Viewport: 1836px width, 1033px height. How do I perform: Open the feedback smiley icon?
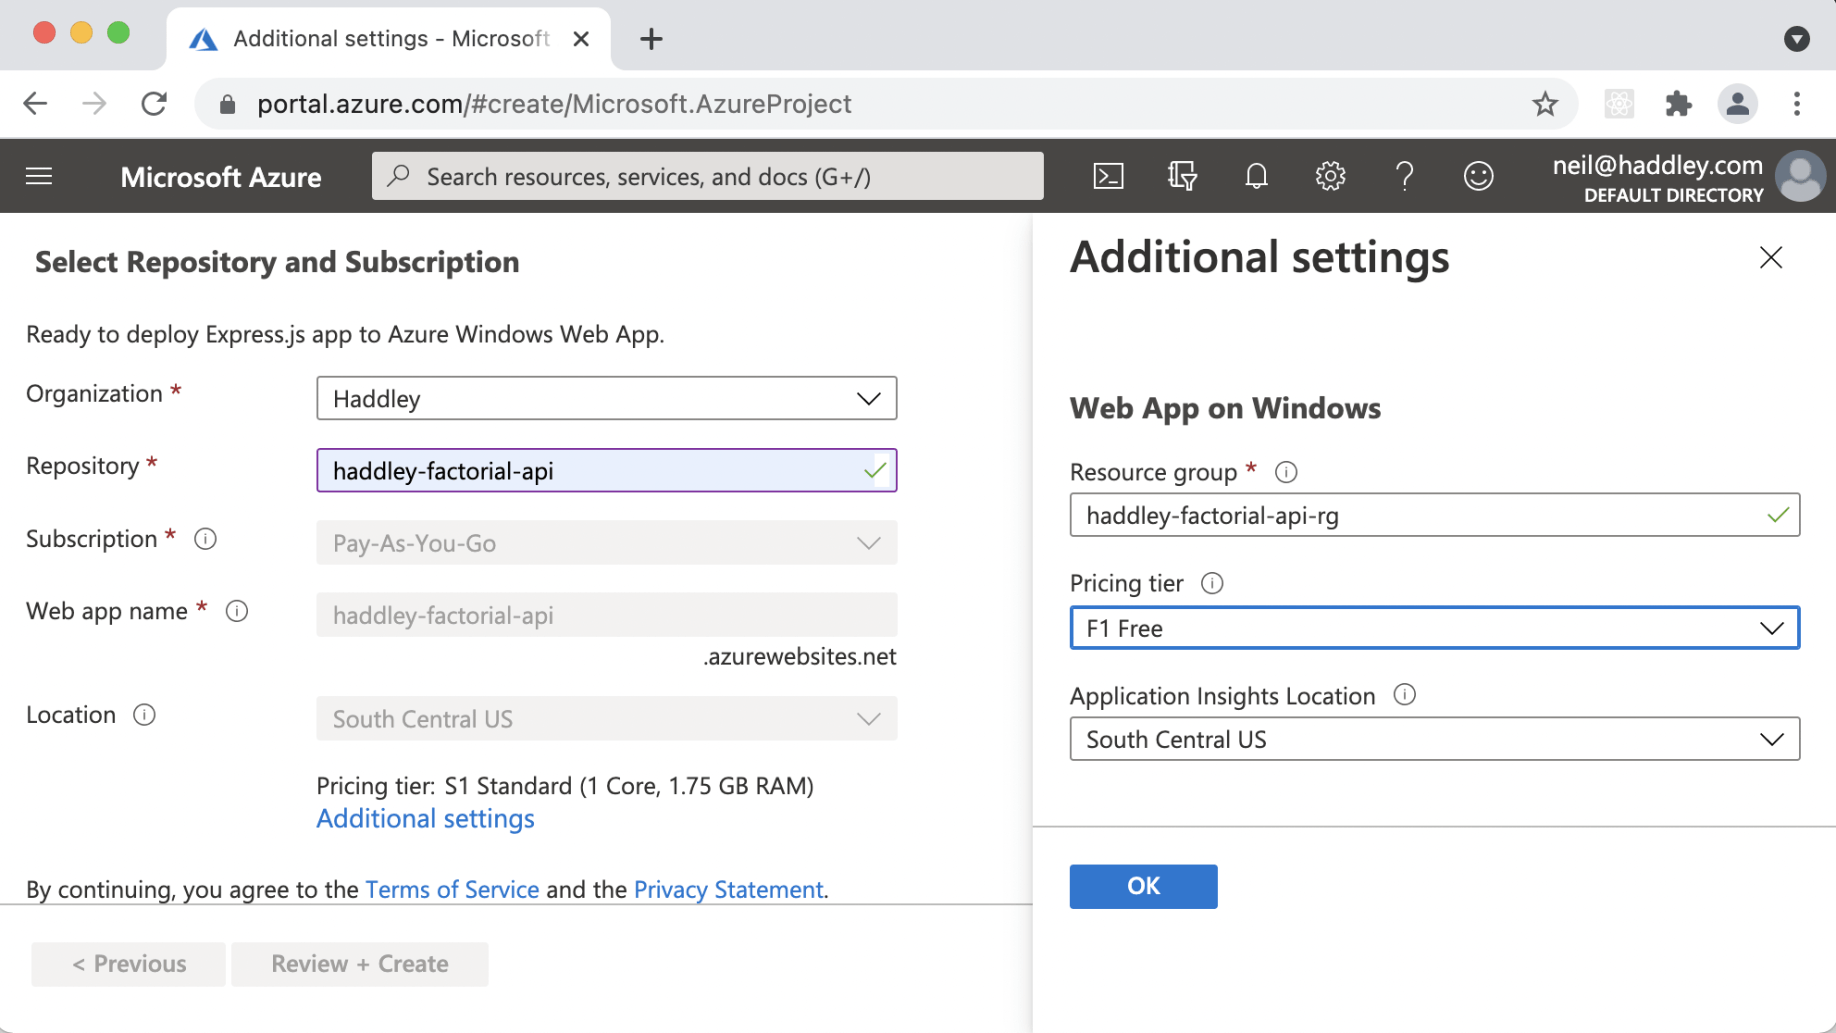point(1478,176)
